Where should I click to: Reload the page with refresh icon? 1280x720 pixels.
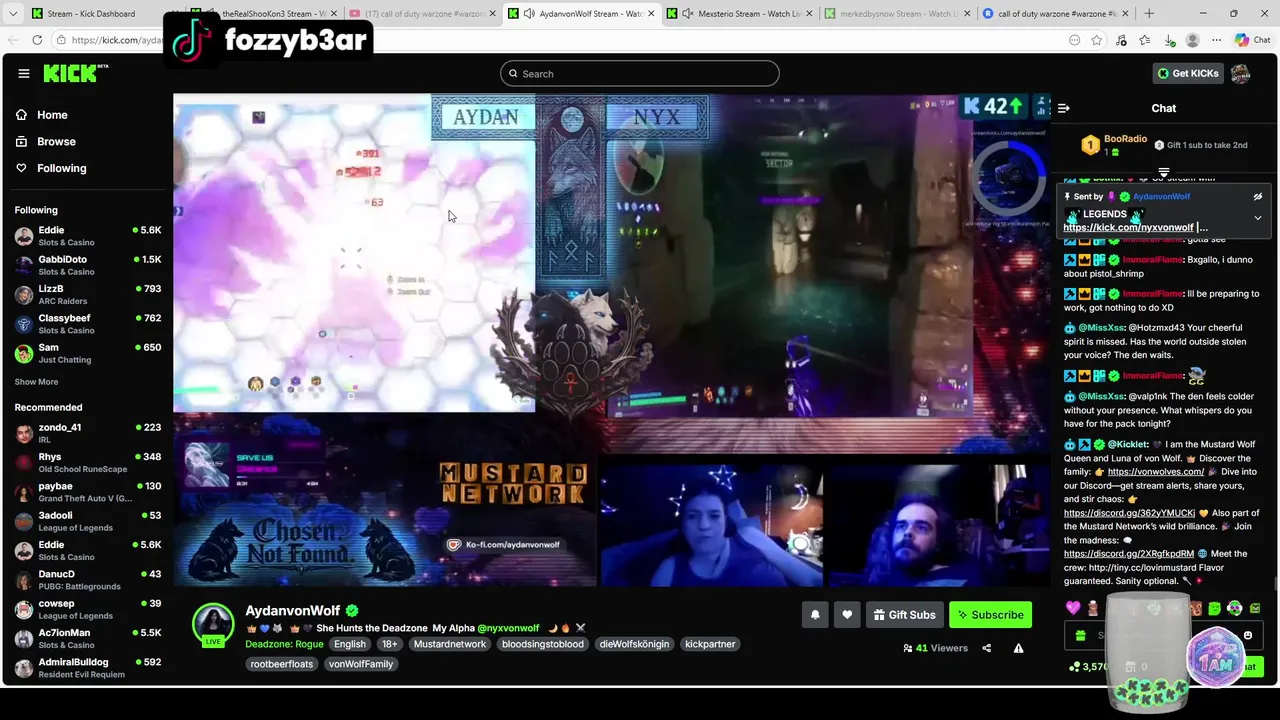(x=37, y=40)
